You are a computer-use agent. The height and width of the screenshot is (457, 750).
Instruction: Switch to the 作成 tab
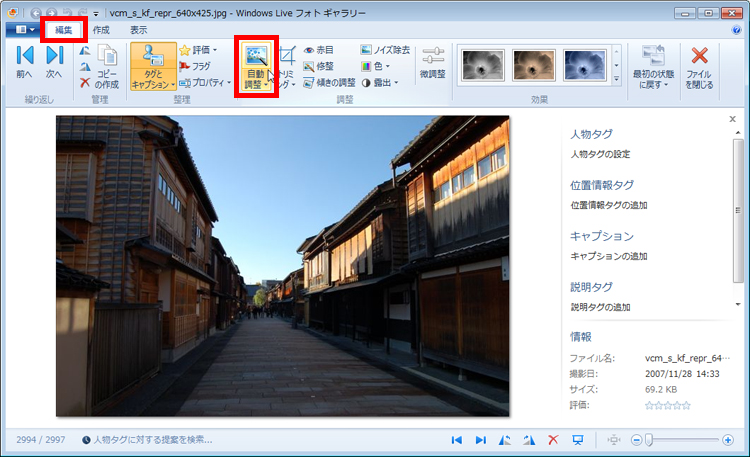pyautogui.click(x=101, y=30)
